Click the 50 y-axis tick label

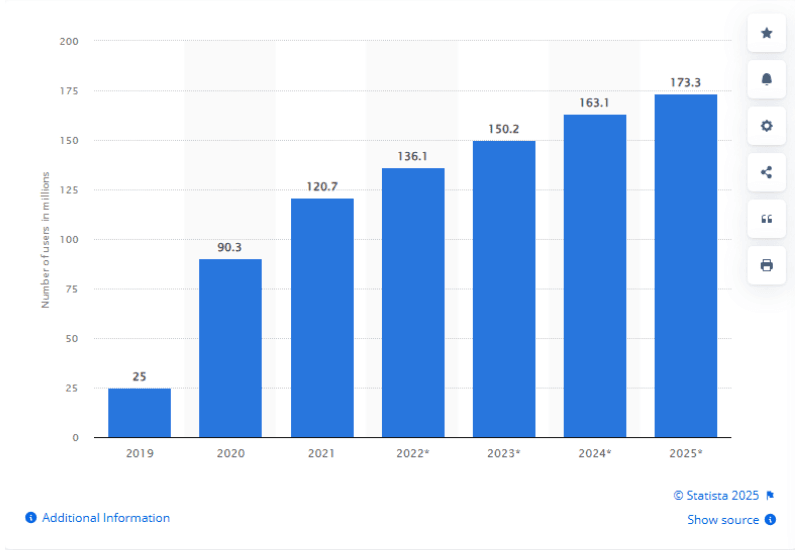pyautogui.click(x=72, y=338)
